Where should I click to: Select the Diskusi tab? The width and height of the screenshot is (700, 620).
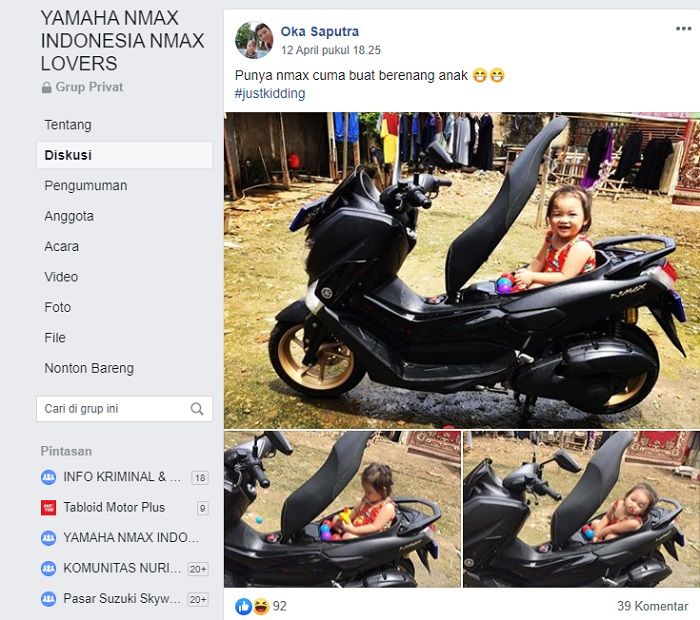(68, 155)
